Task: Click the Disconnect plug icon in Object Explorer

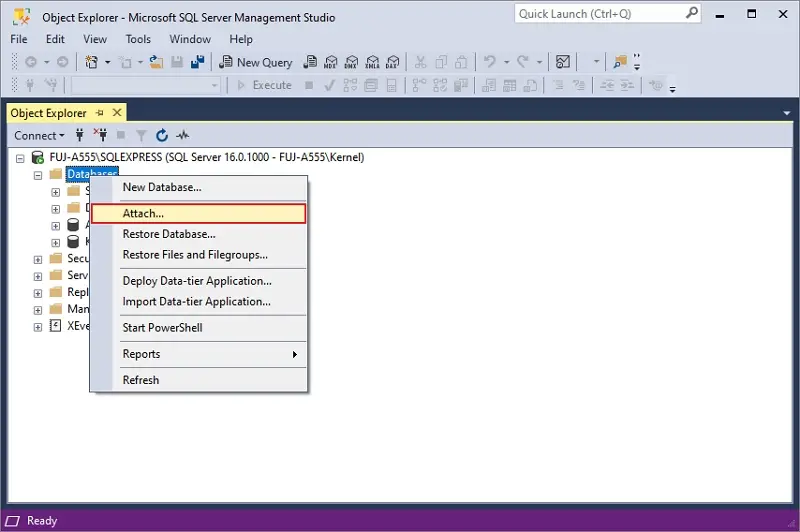Action: point(100,135)
